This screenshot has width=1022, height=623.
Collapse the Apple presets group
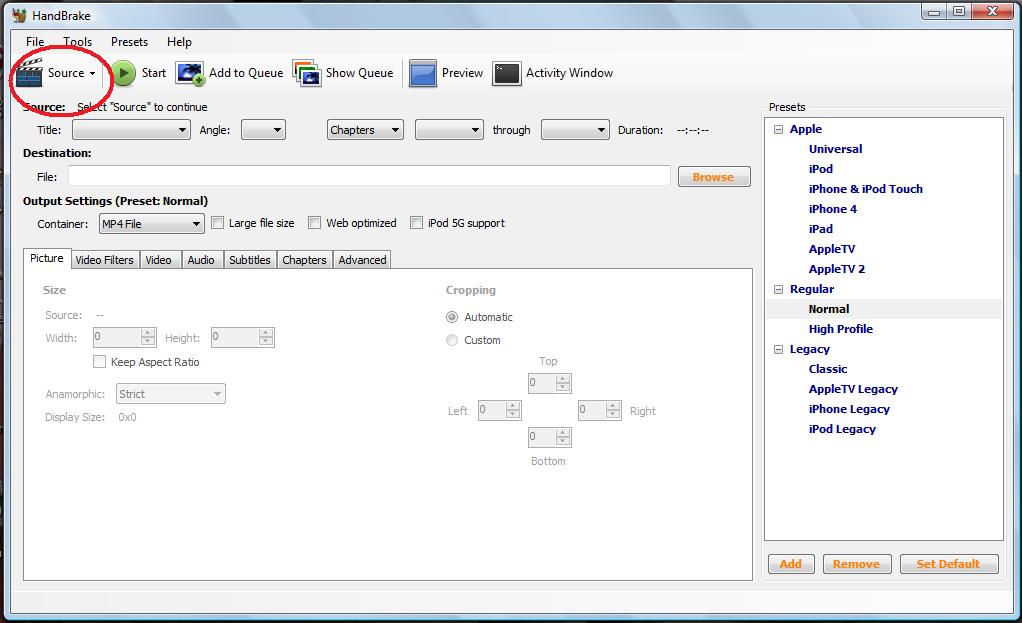pyautogui.click(x=778, y=129)
